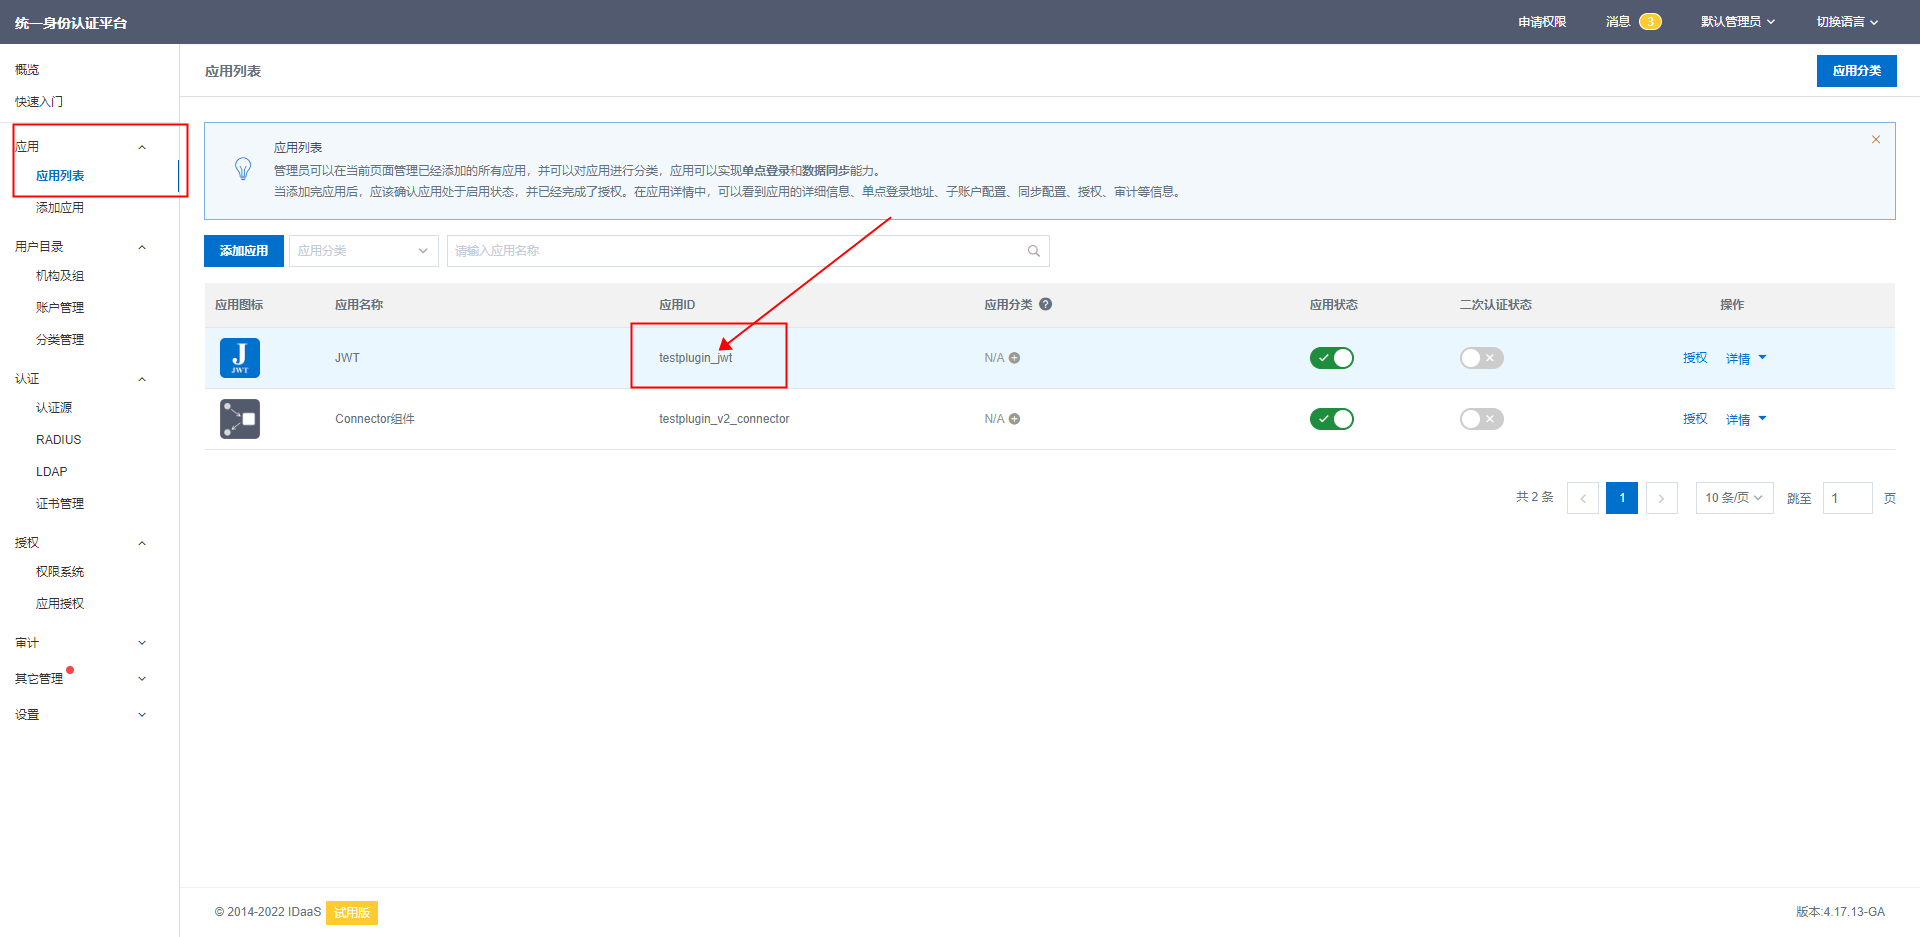This screenshot has width=1920, height=937.
Task: Disable the Connector application status toggle
Action: tap(1331, 419)
